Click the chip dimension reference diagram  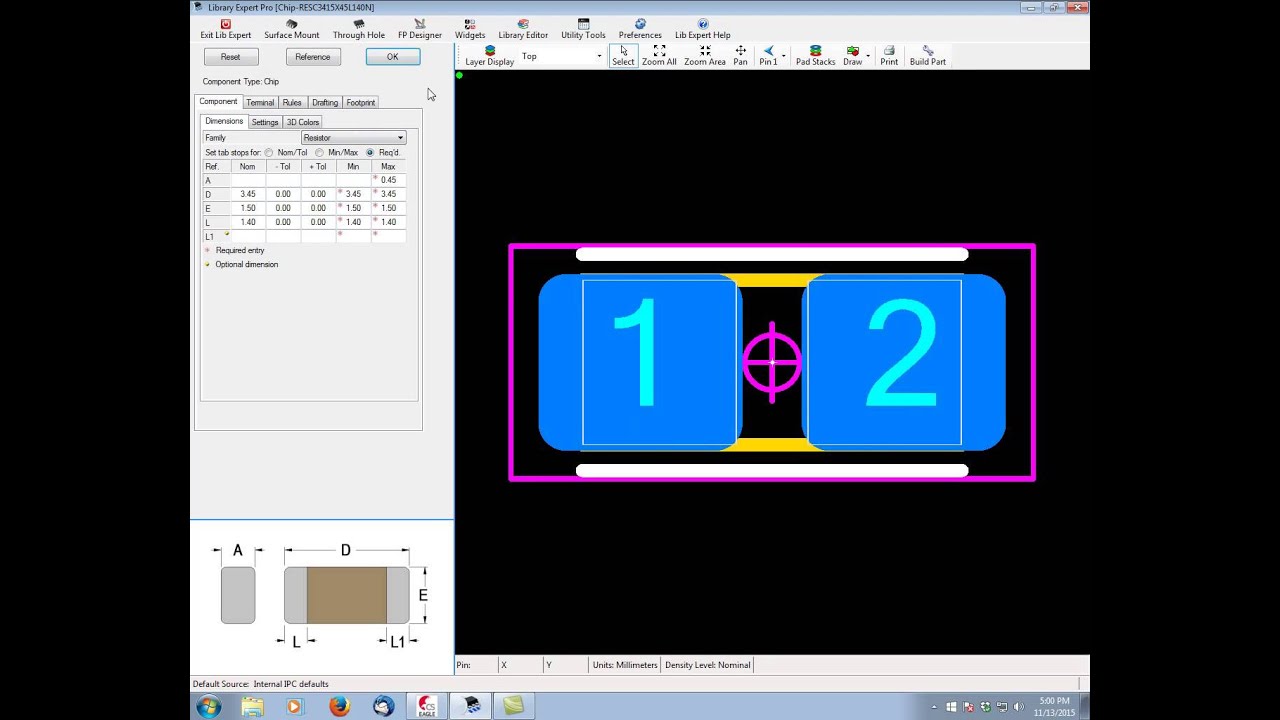tap(324, 596)
